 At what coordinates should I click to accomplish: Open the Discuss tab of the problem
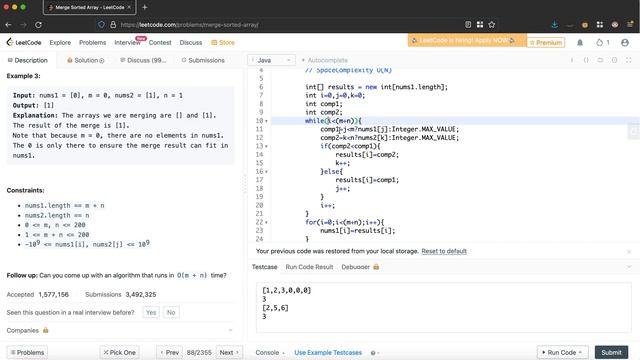point(143,60)
